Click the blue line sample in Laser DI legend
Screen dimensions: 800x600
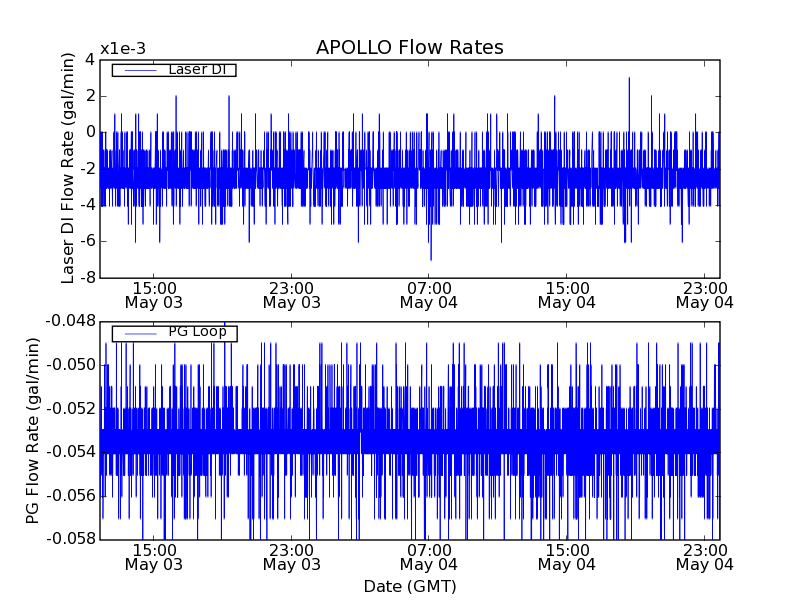coord(138,70)
